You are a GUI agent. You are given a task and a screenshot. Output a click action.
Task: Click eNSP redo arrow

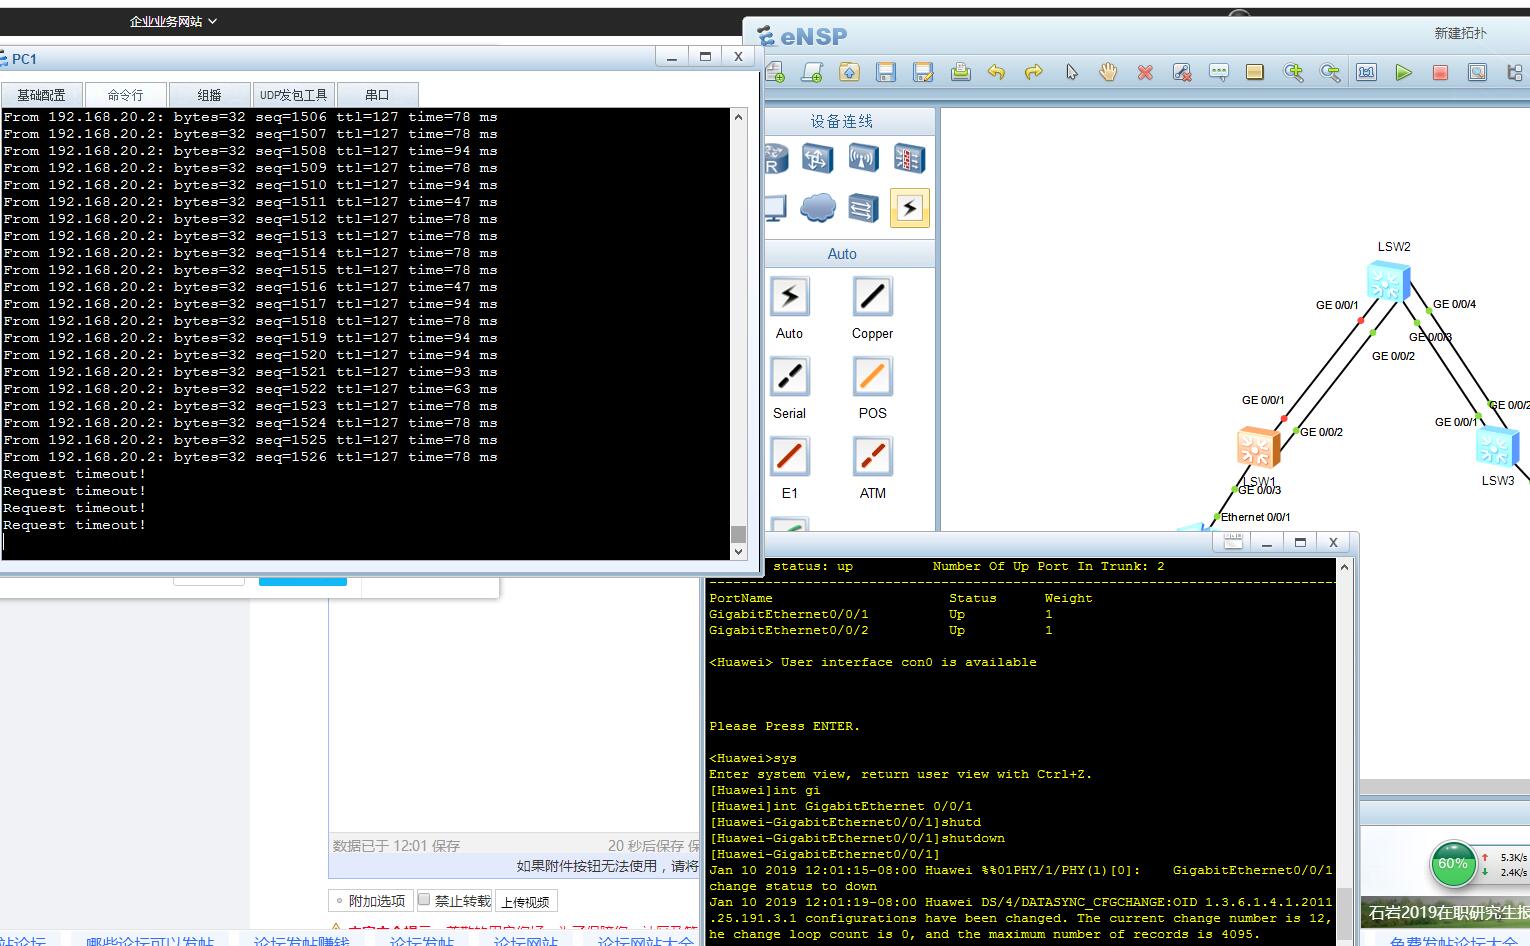coord(1034,72)
